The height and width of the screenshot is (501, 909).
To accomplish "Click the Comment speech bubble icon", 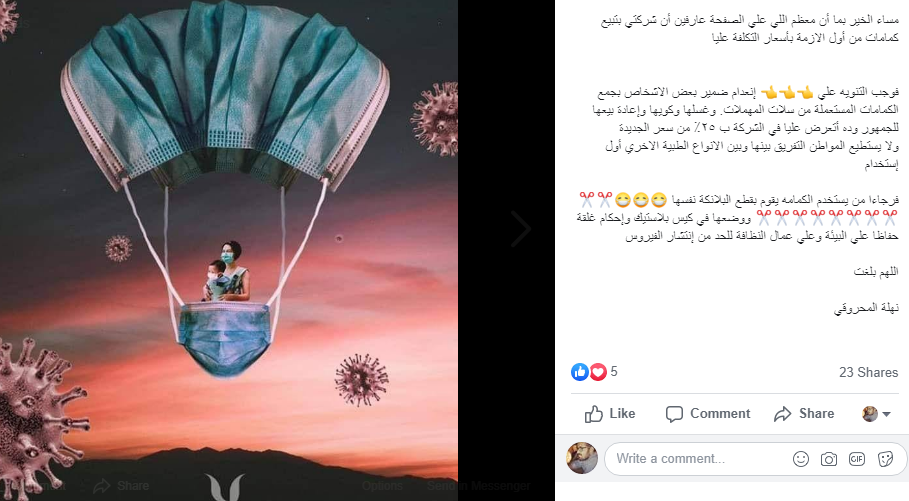I will click(x=674, y=414).
